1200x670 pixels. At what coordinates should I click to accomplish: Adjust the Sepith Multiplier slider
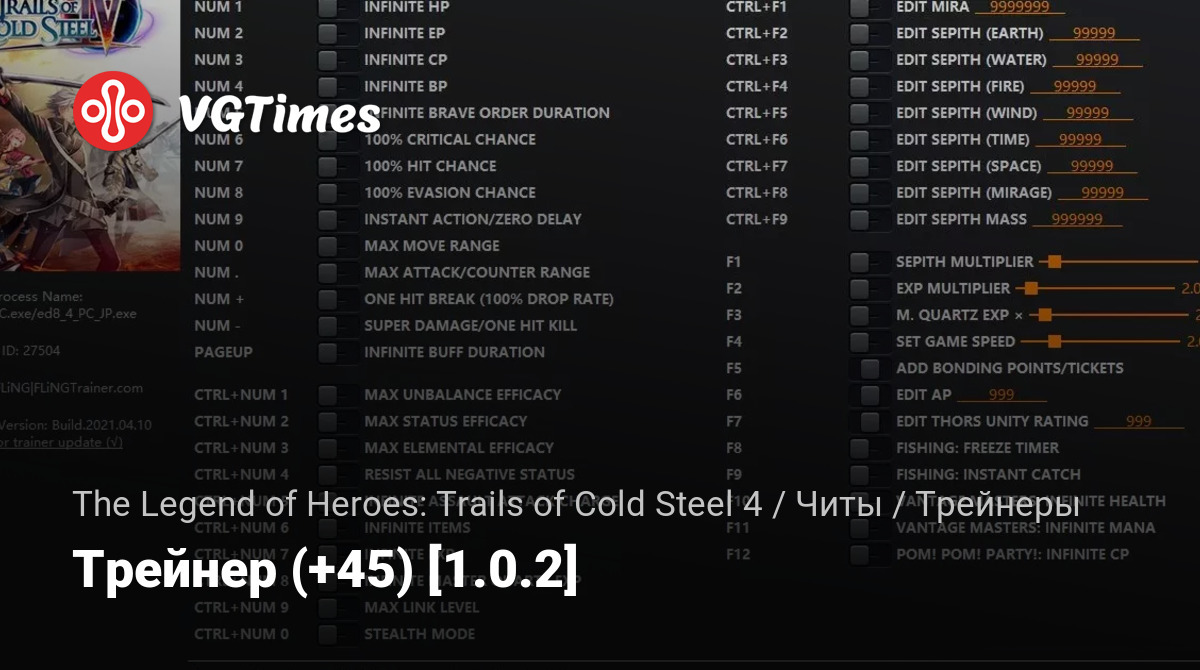[x=1053, y=262]
